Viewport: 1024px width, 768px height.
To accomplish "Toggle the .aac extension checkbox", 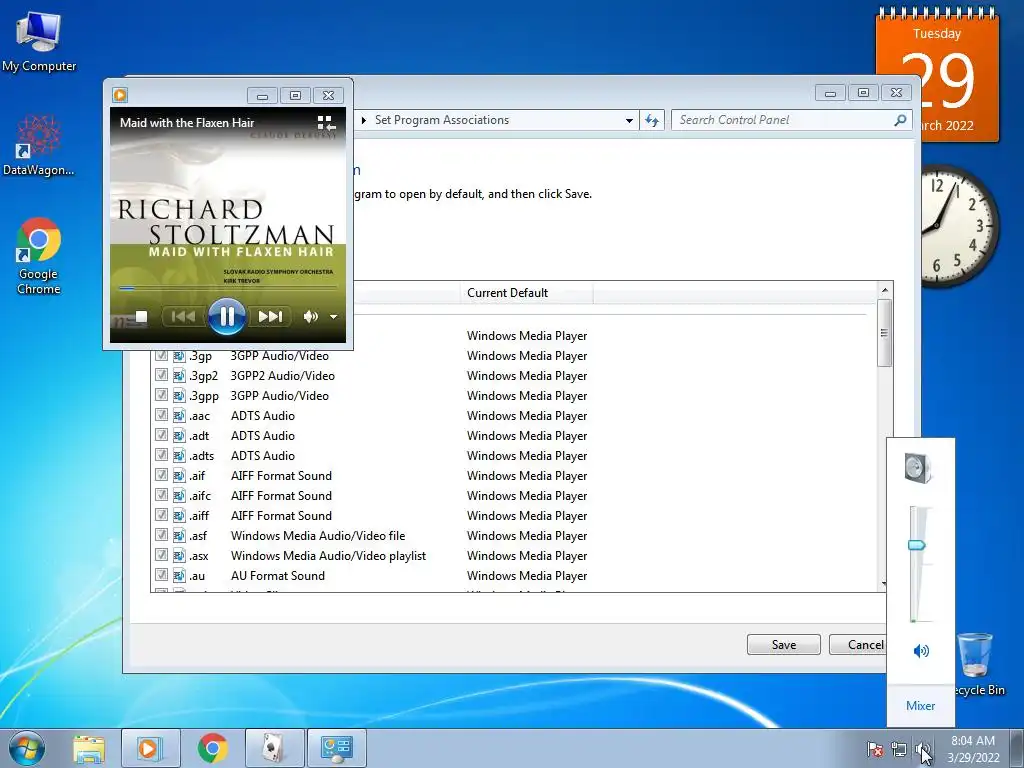I will coord(161,415).
